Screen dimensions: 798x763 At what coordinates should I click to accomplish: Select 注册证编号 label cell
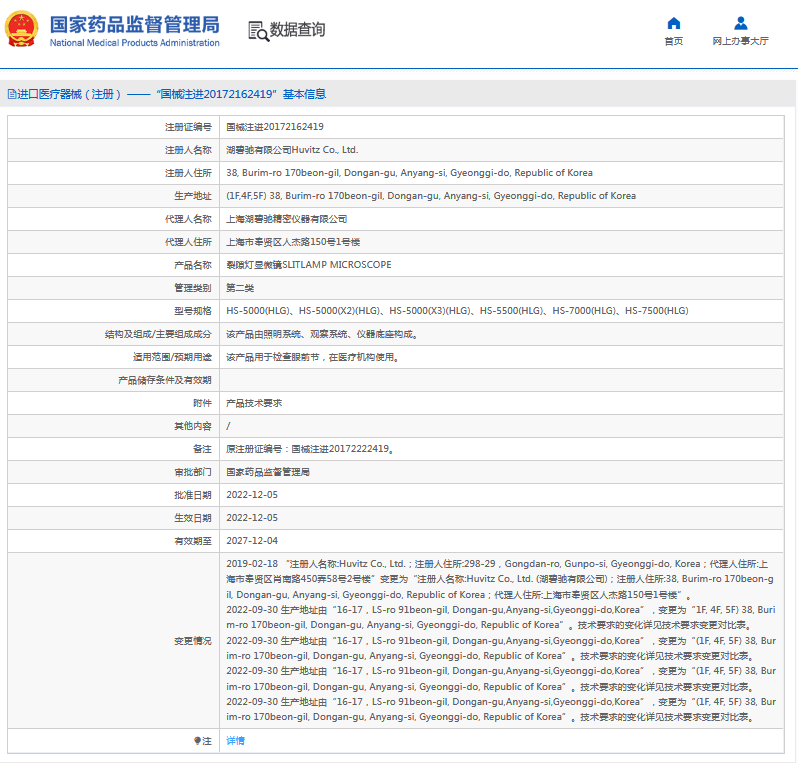click(x=113, y=127)
